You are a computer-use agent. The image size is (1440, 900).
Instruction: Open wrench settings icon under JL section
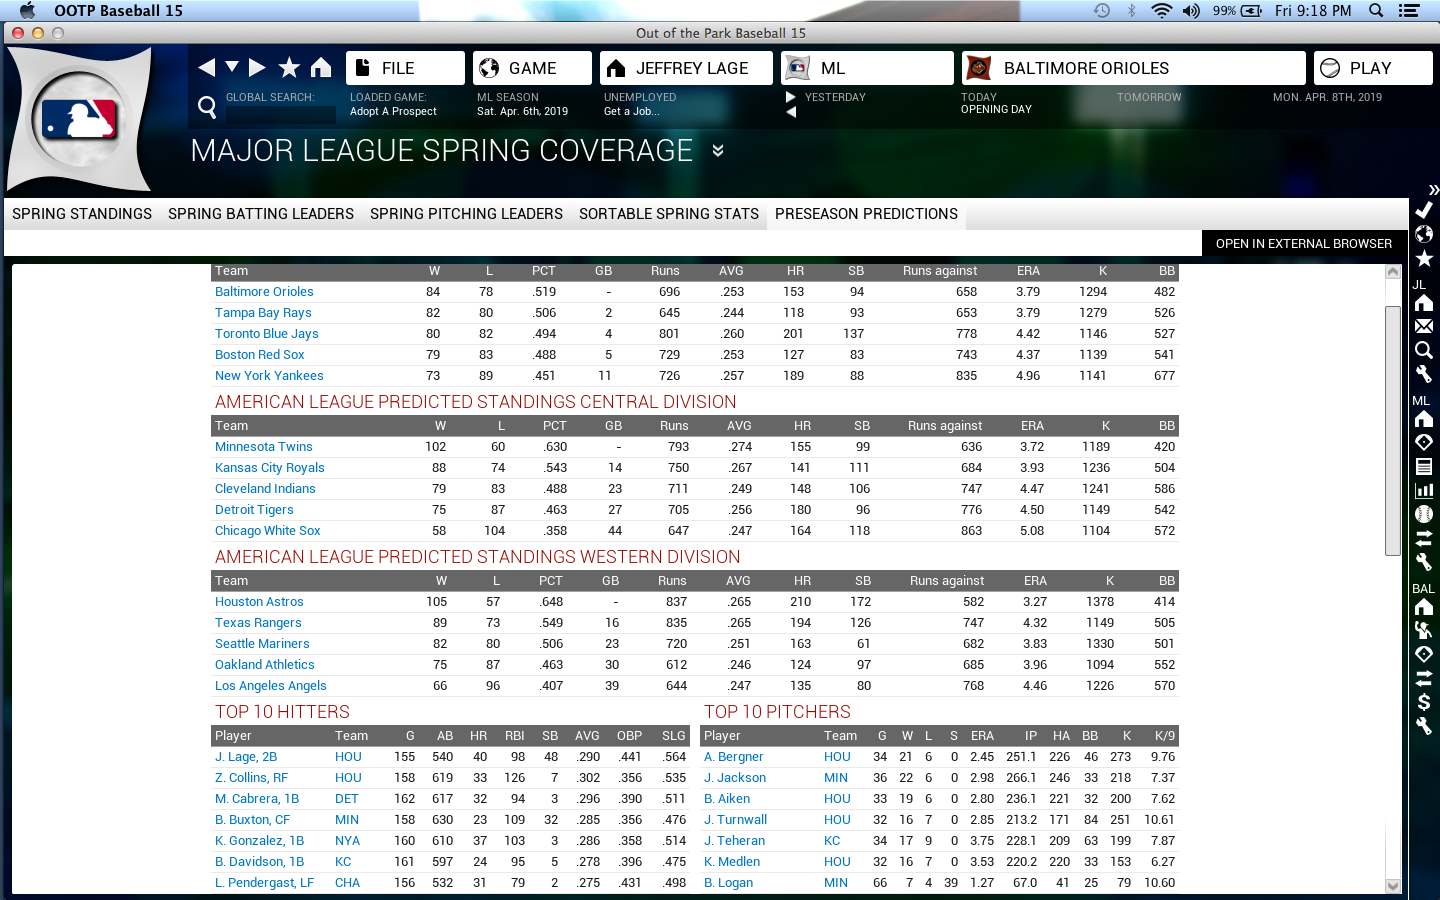click(1424, 374)
